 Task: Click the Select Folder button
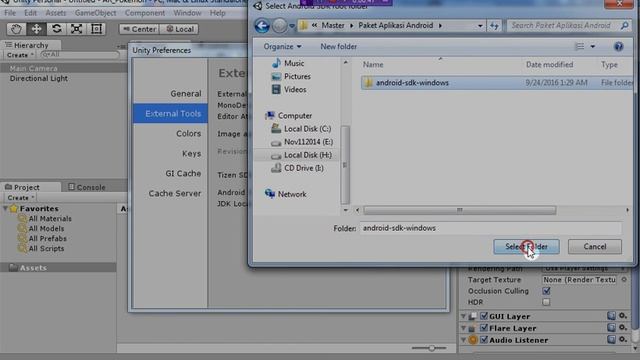526,247
